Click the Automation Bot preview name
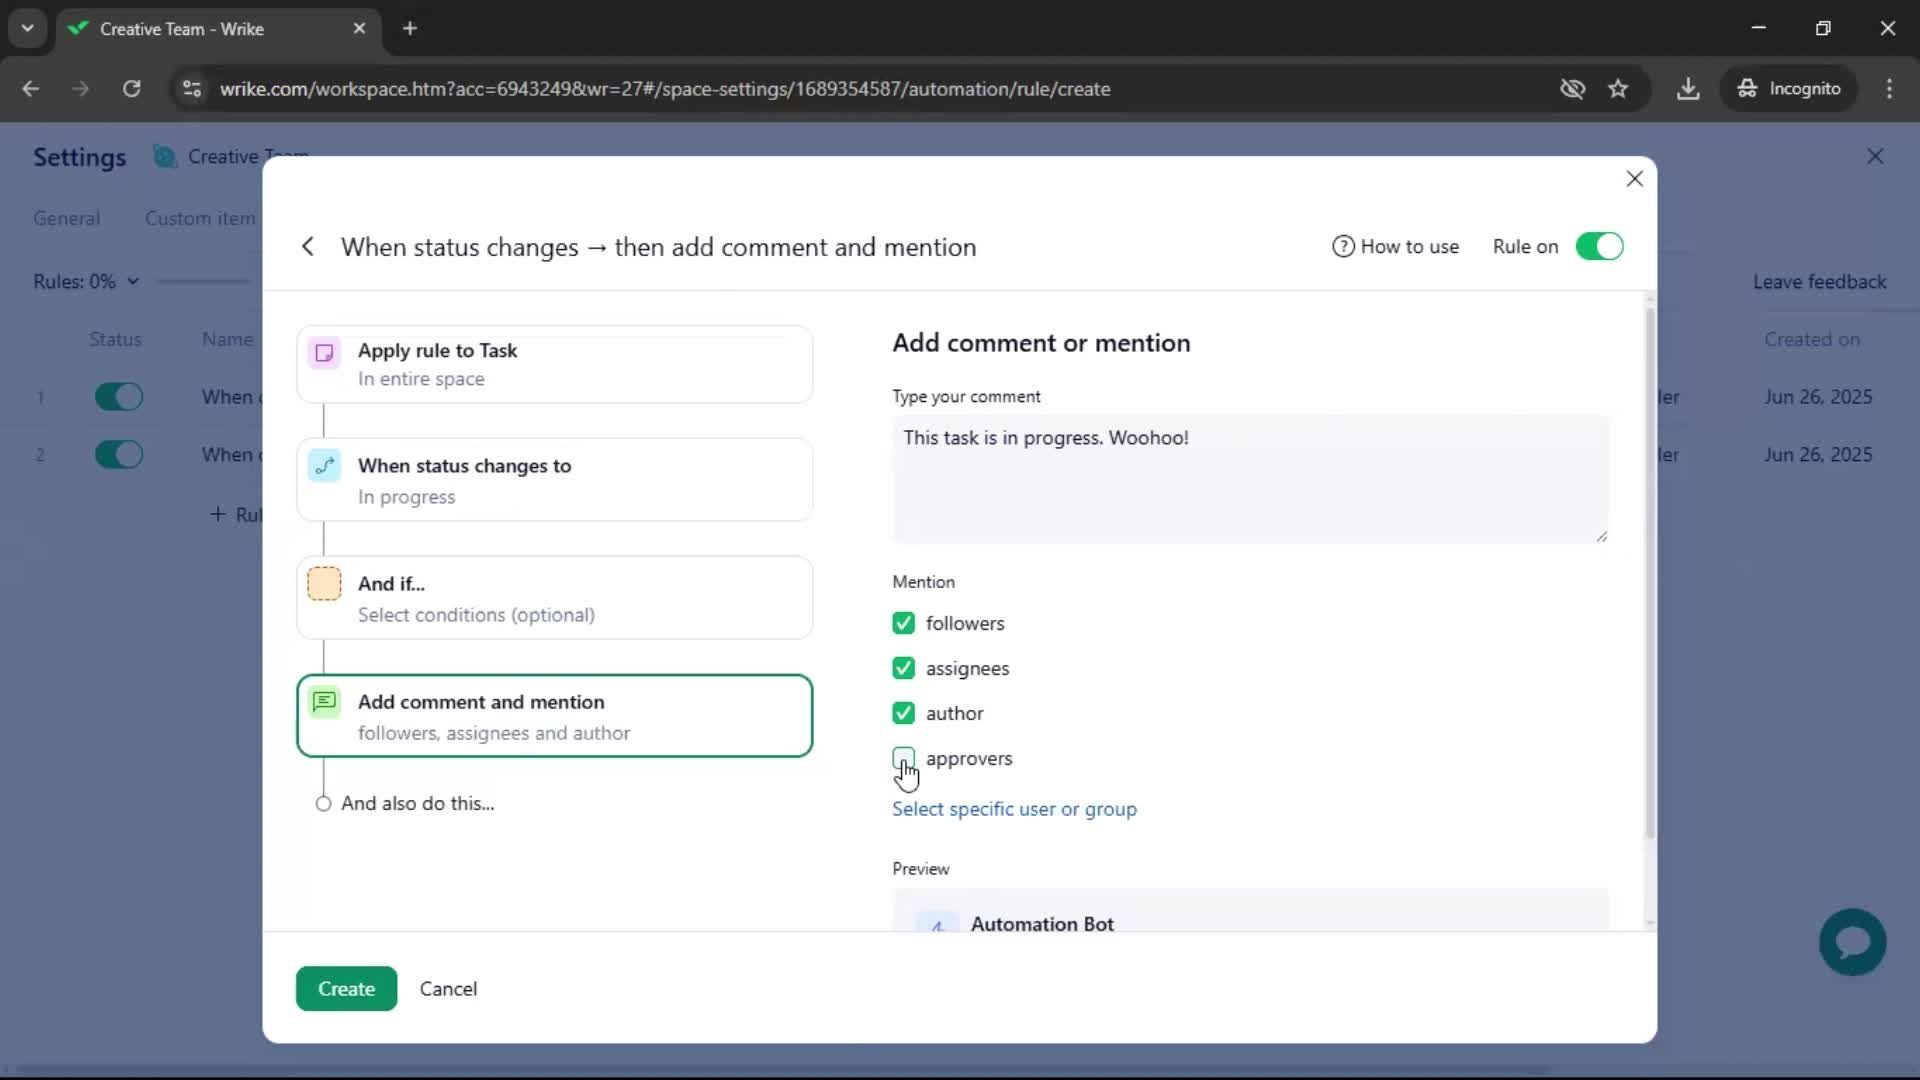Image resolution: width=1920 pixels, height=1080 pixels. click(1042, 925)
